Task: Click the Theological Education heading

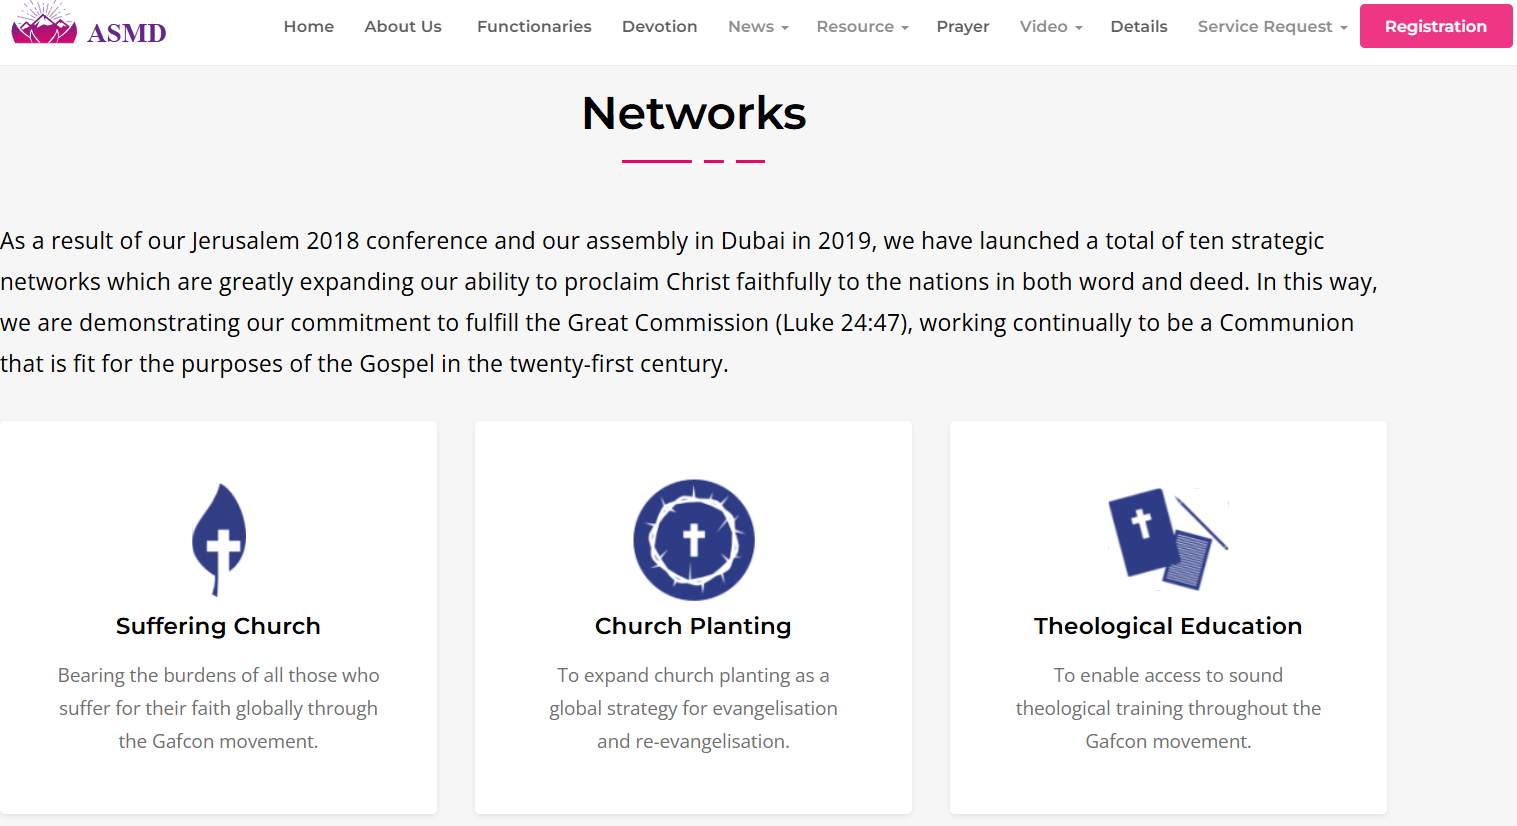Action: coord(1168,626)
